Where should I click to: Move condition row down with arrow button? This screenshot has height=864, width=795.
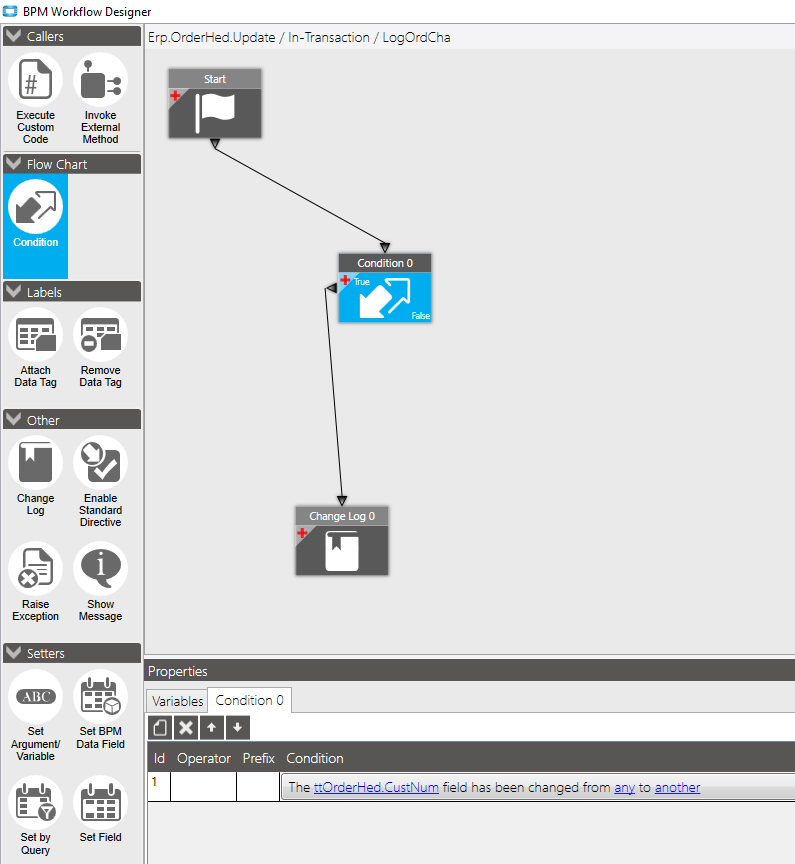[x=237, y=728]
